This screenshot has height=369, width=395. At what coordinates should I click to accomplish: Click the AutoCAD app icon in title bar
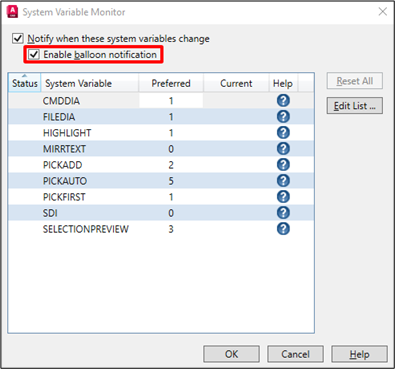[12, 12]
